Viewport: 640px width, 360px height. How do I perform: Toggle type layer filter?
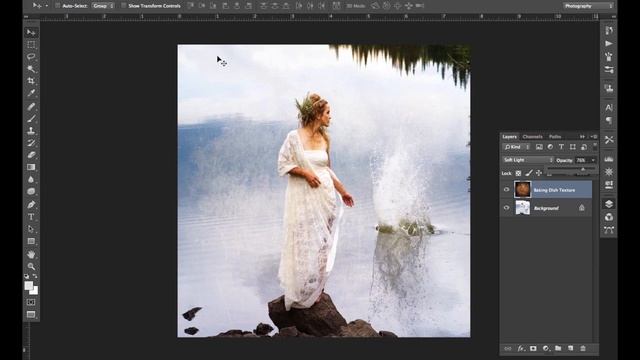click(561, 147)
